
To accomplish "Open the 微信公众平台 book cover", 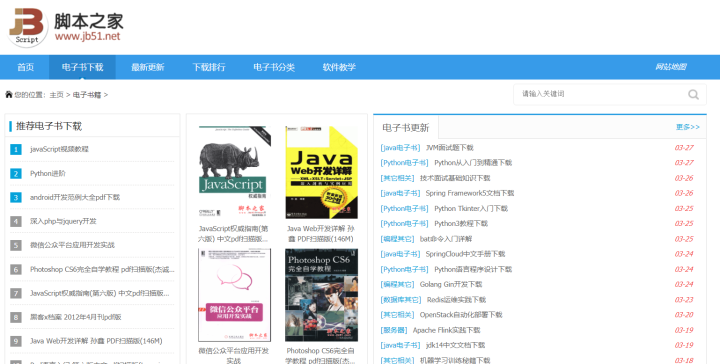I will point(234,295).
